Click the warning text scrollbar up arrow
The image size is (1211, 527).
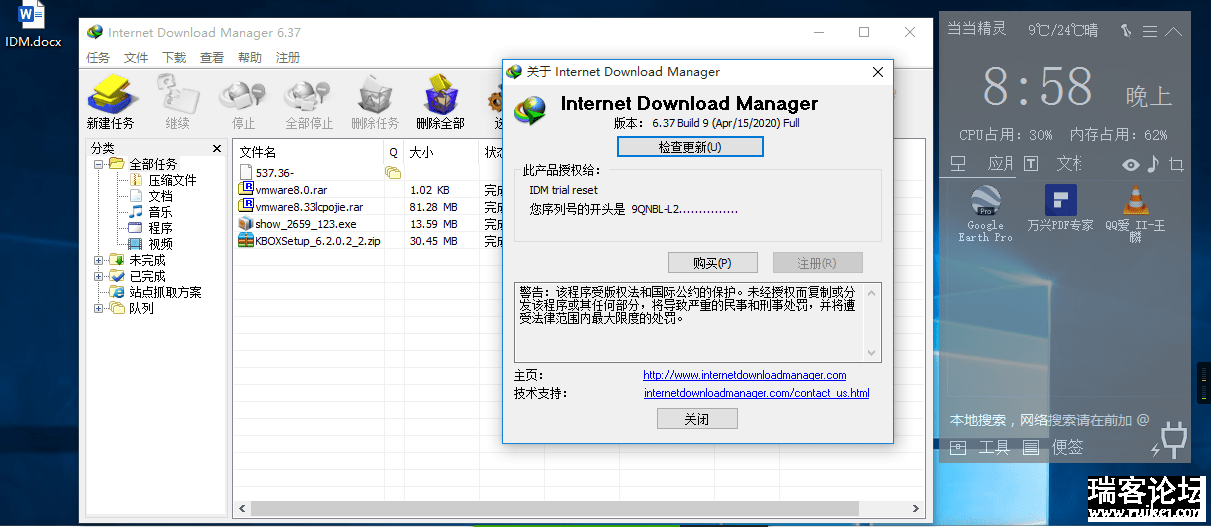point(872,291)
